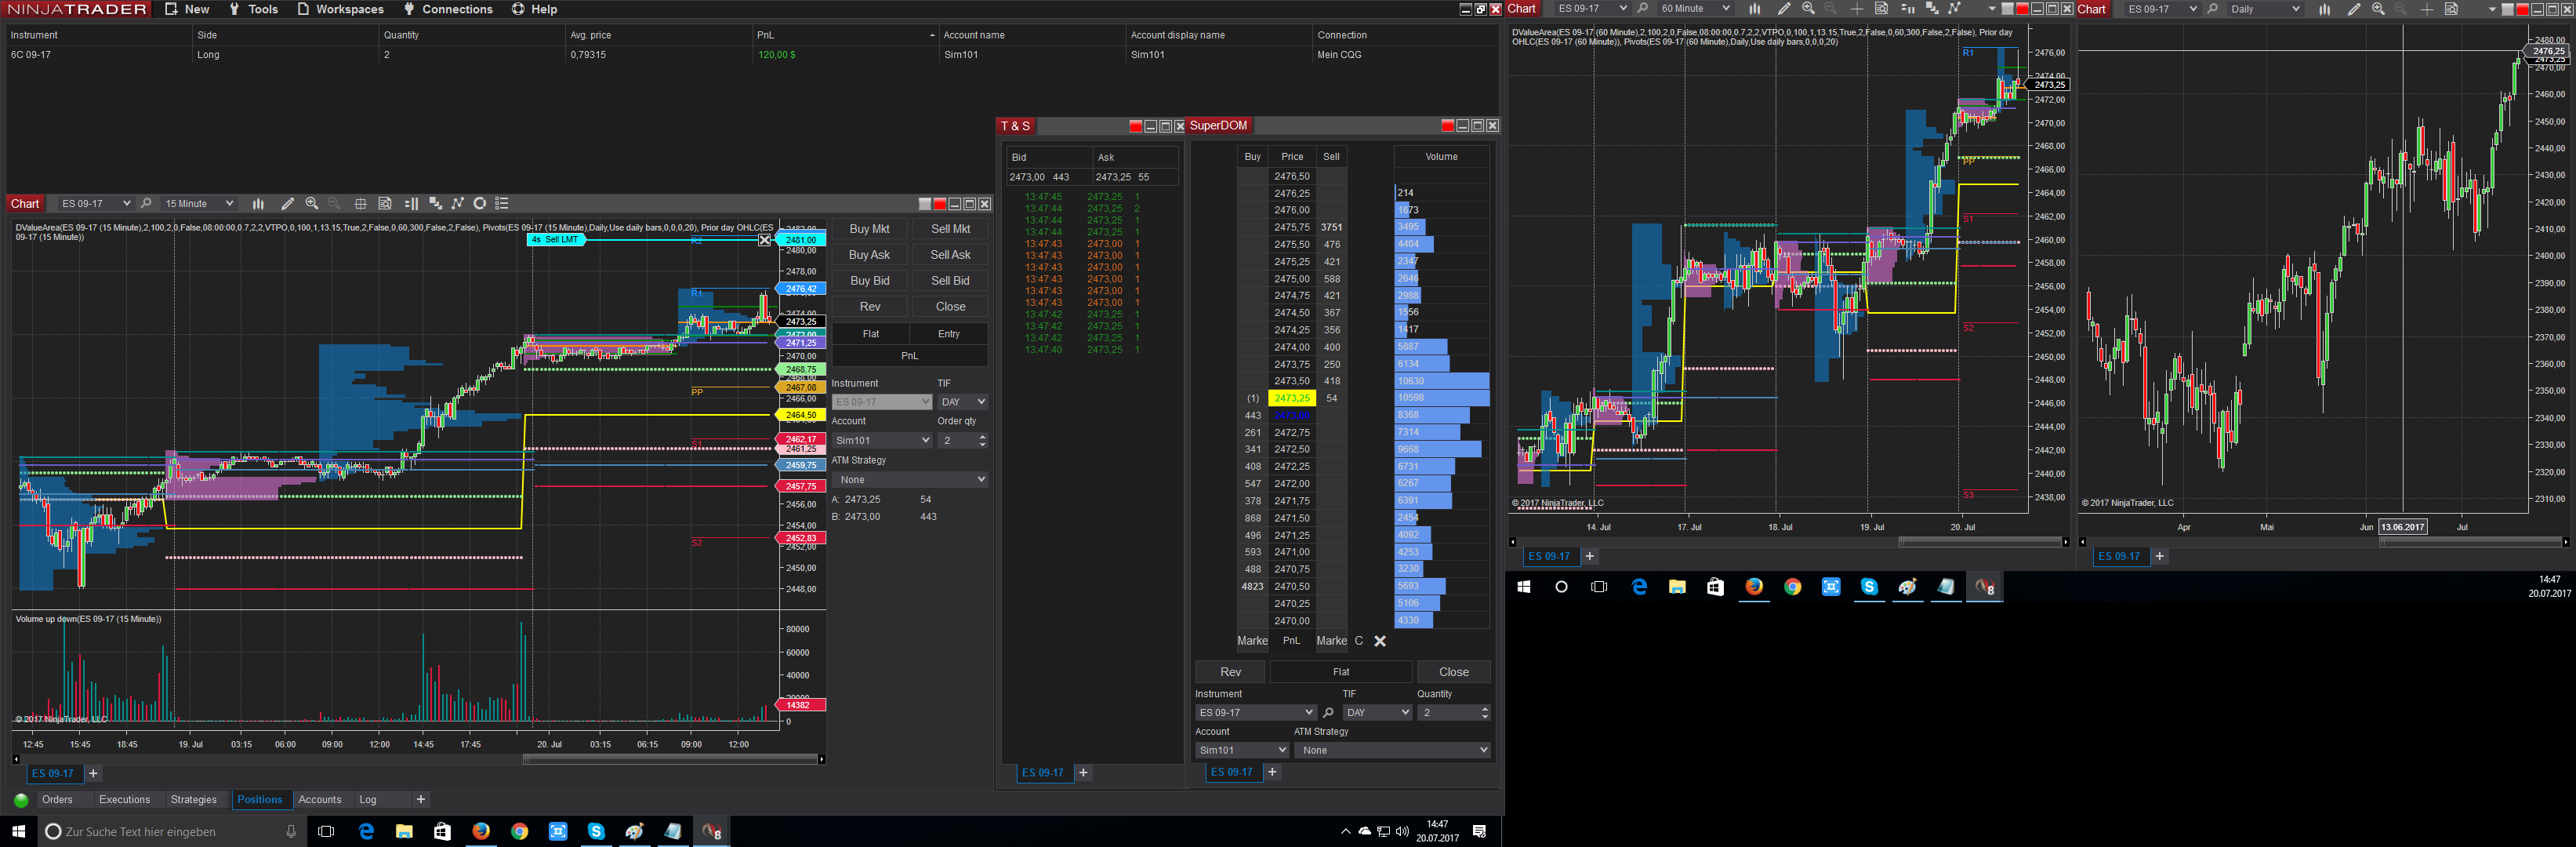This screenshot has height=847, width=2576.
Task: Open Windows Start menu on left taskbar
Action: point(18,831)
